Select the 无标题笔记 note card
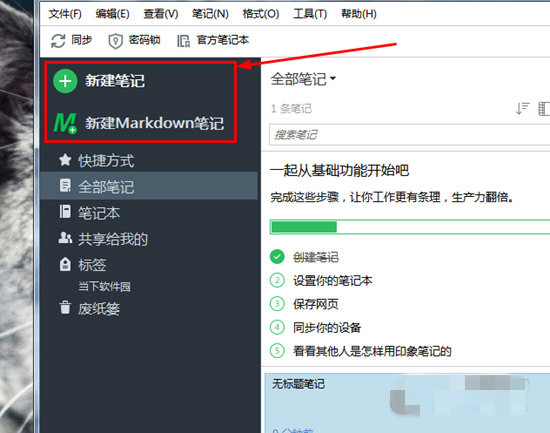The height and width of the screenshot is (433, 550). [x=407, y=403]
